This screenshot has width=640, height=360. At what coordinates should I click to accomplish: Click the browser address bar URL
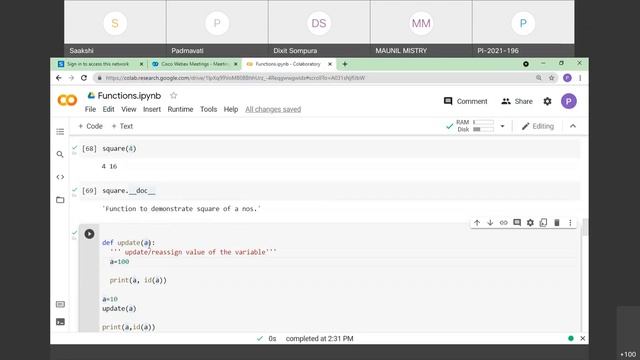[235, 78]
